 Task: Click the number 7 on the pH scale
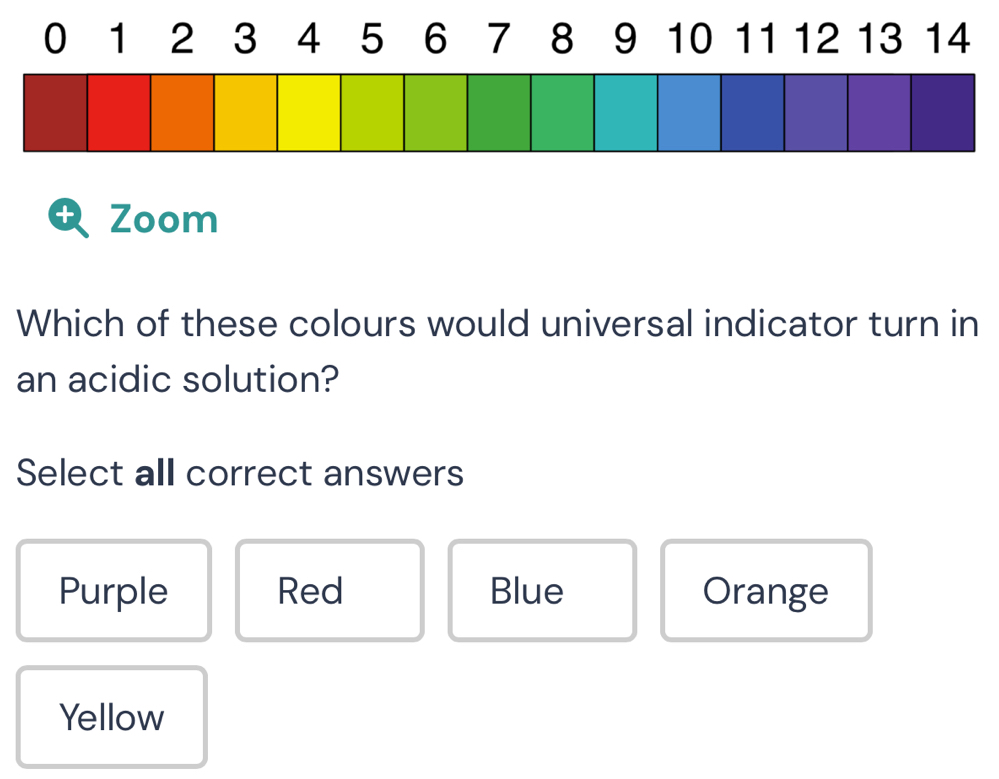tap(499, 39)
